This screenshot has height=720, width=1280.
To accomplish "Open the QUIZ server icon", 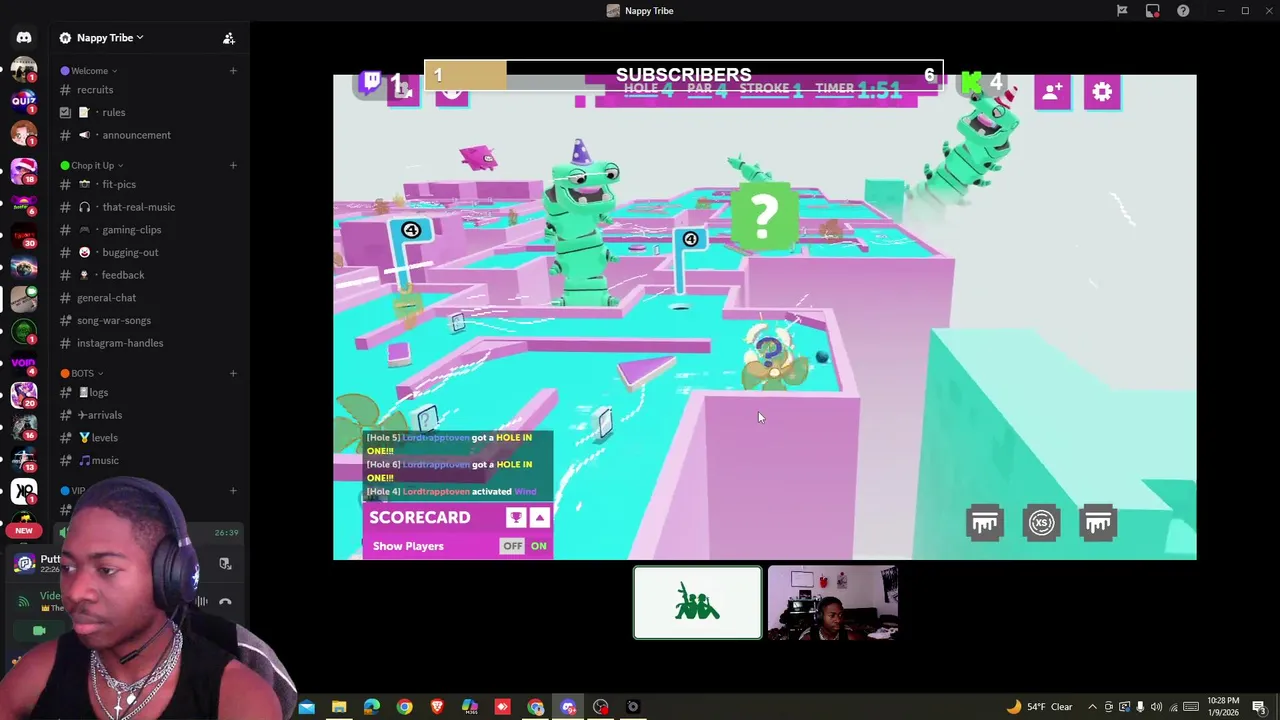I will (x=24, y=101).
